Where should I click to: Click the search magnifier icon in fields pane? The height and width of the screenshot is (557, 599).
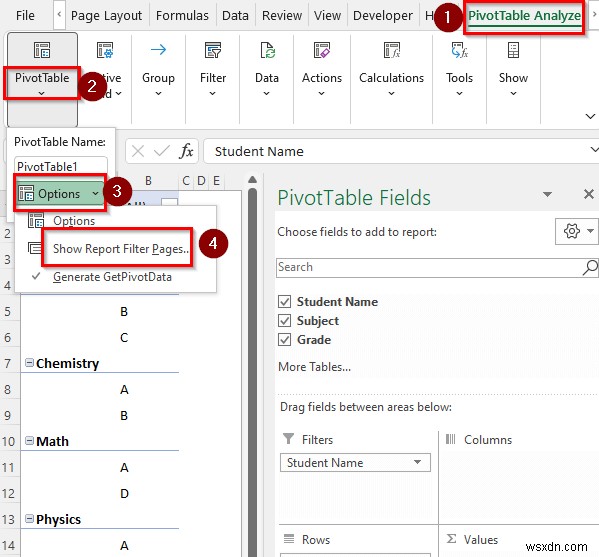click(x=590, y=267)
